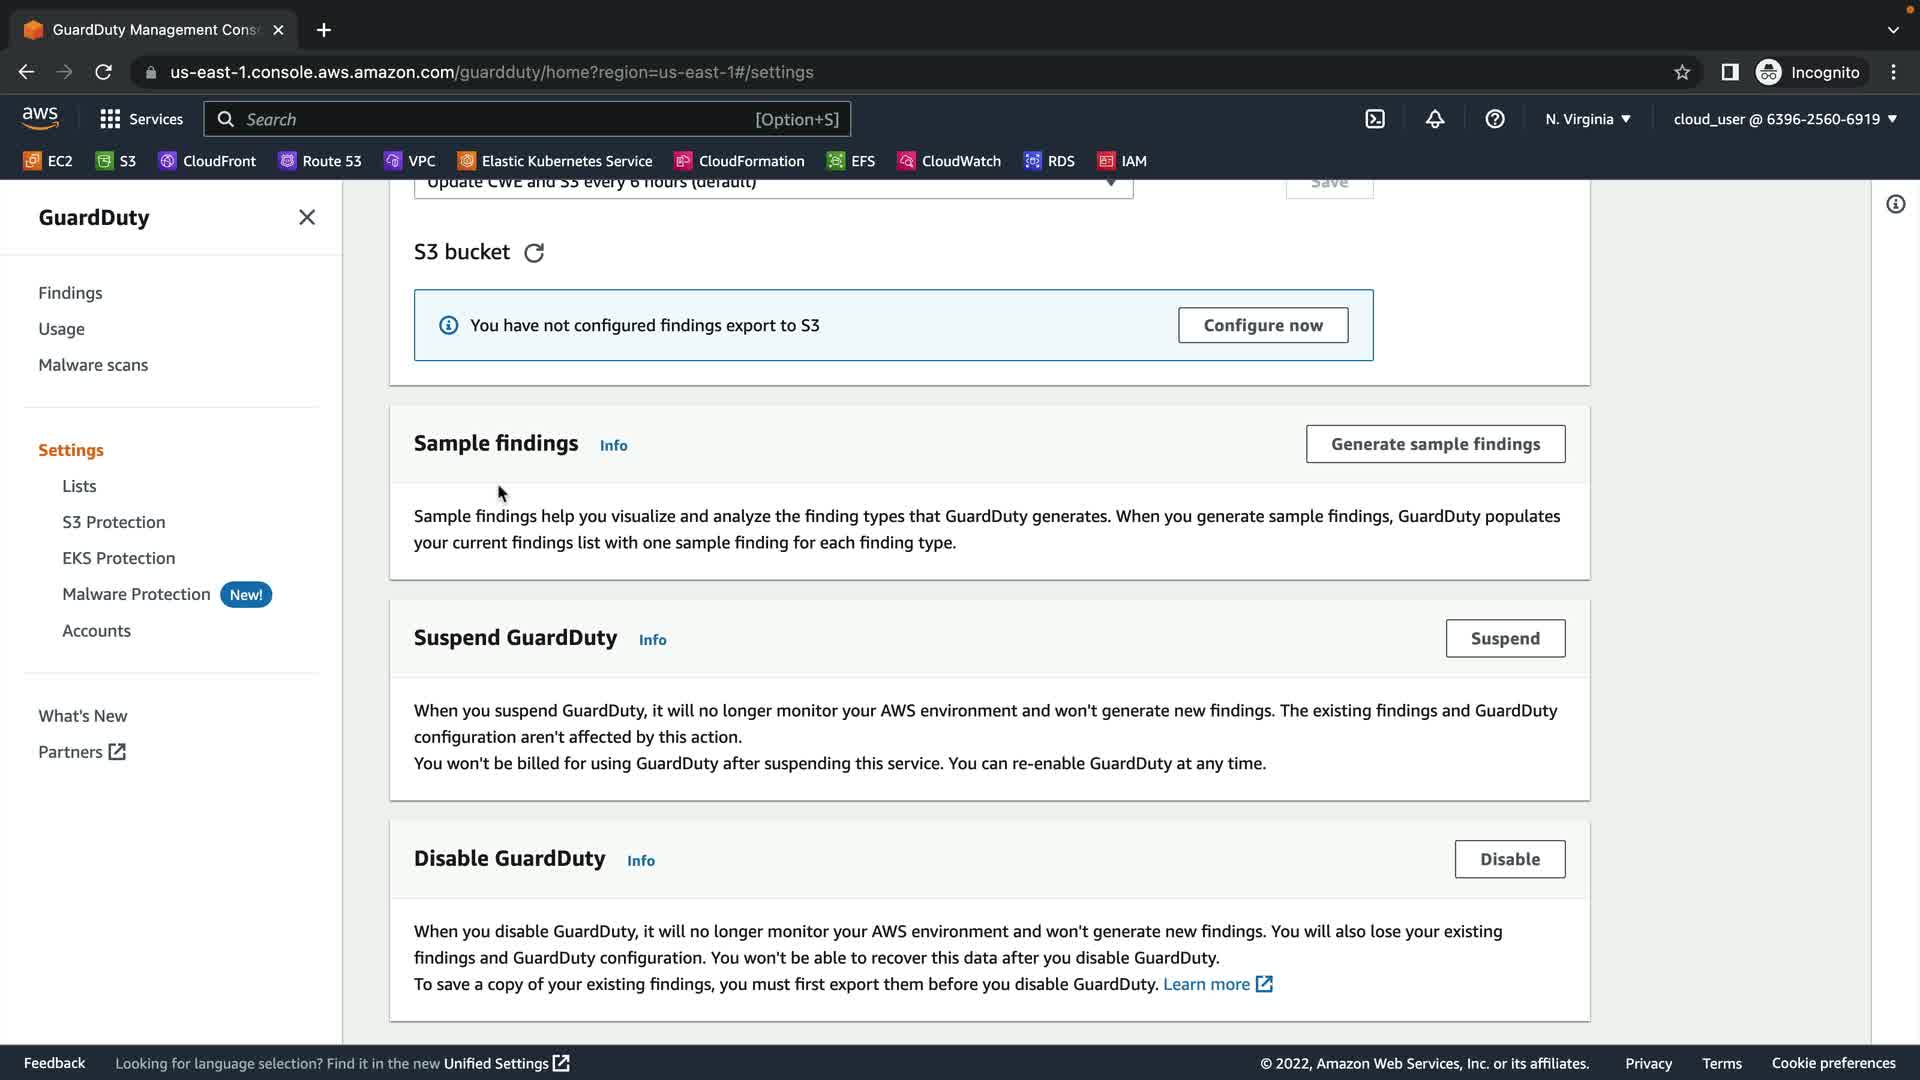Go to Findings in sidebar
Screen dimensions: 1920x1080
click(x=70, y=293)
